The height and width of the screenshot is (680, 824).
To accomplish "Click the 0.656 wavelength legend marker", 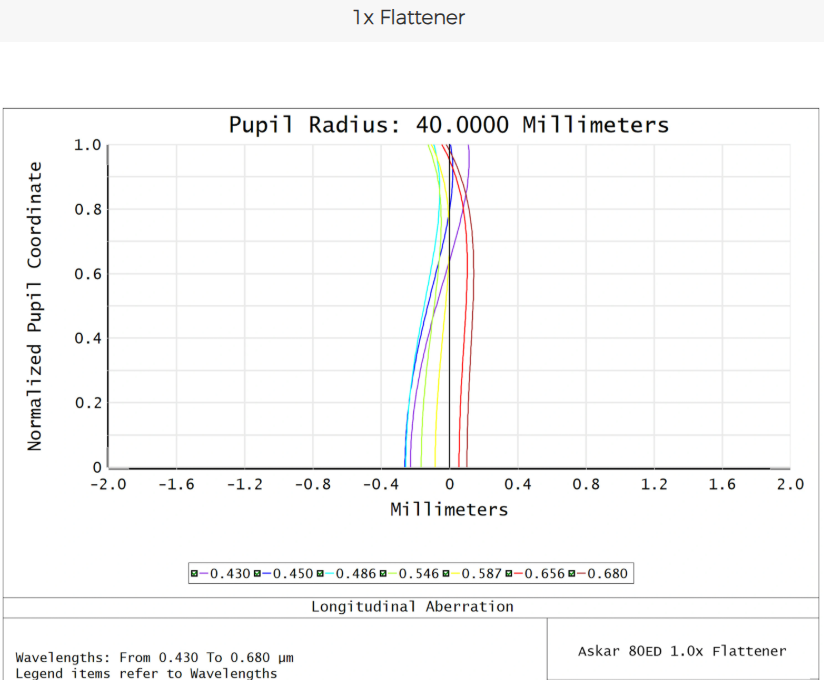I will point(510,573).
